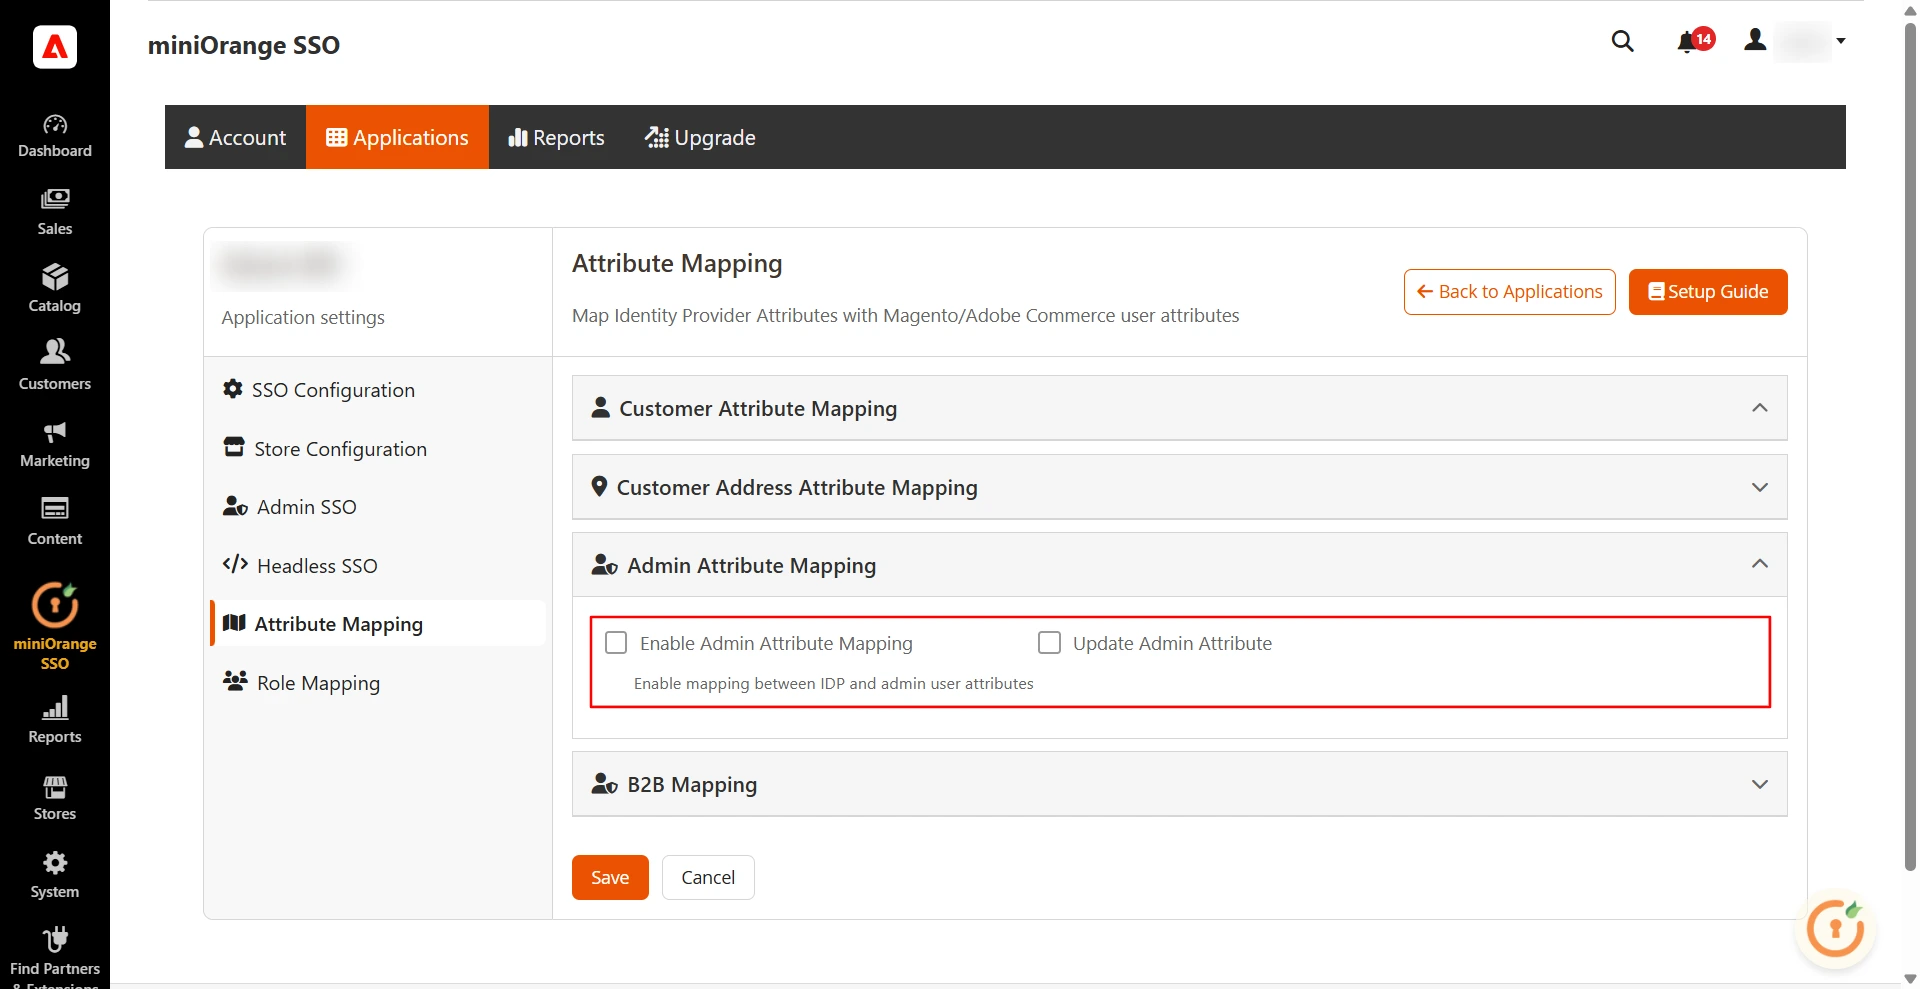Click the Admin SSO user icon
This screenshot has width=1920, height=989.
235,506
